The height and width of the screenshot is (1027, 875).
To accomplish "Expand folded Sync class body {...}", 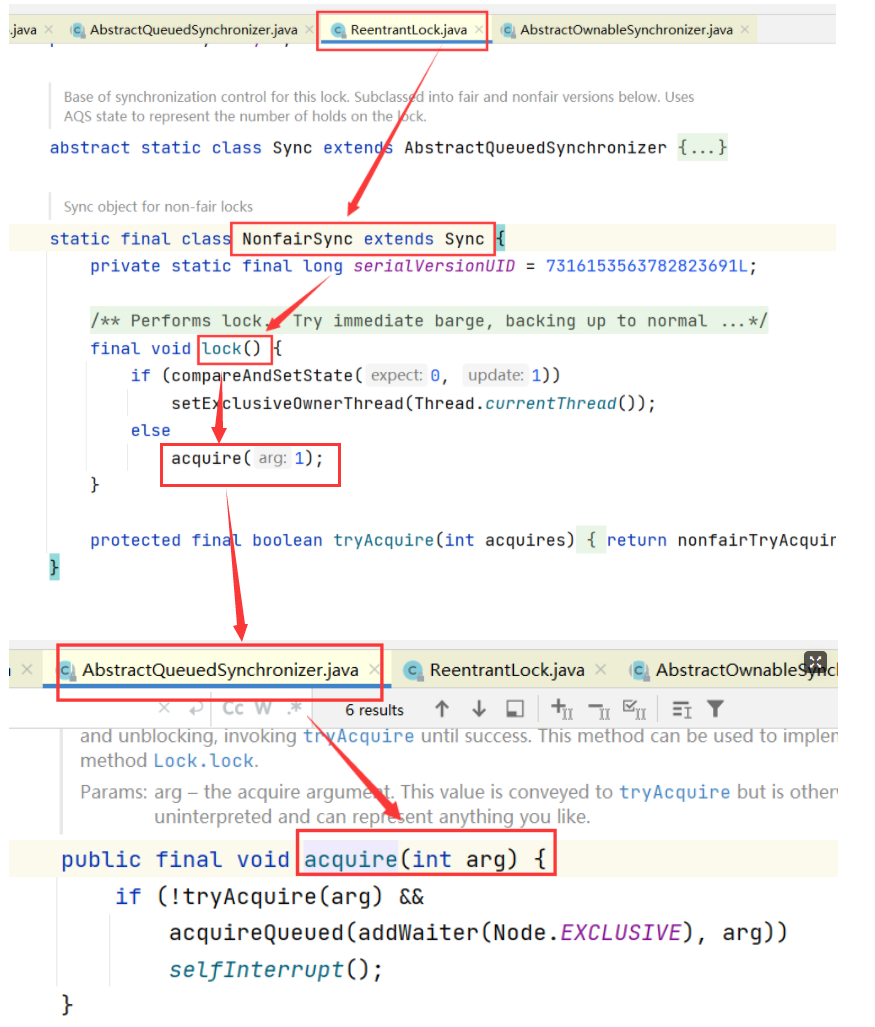I will coord(702,148).
